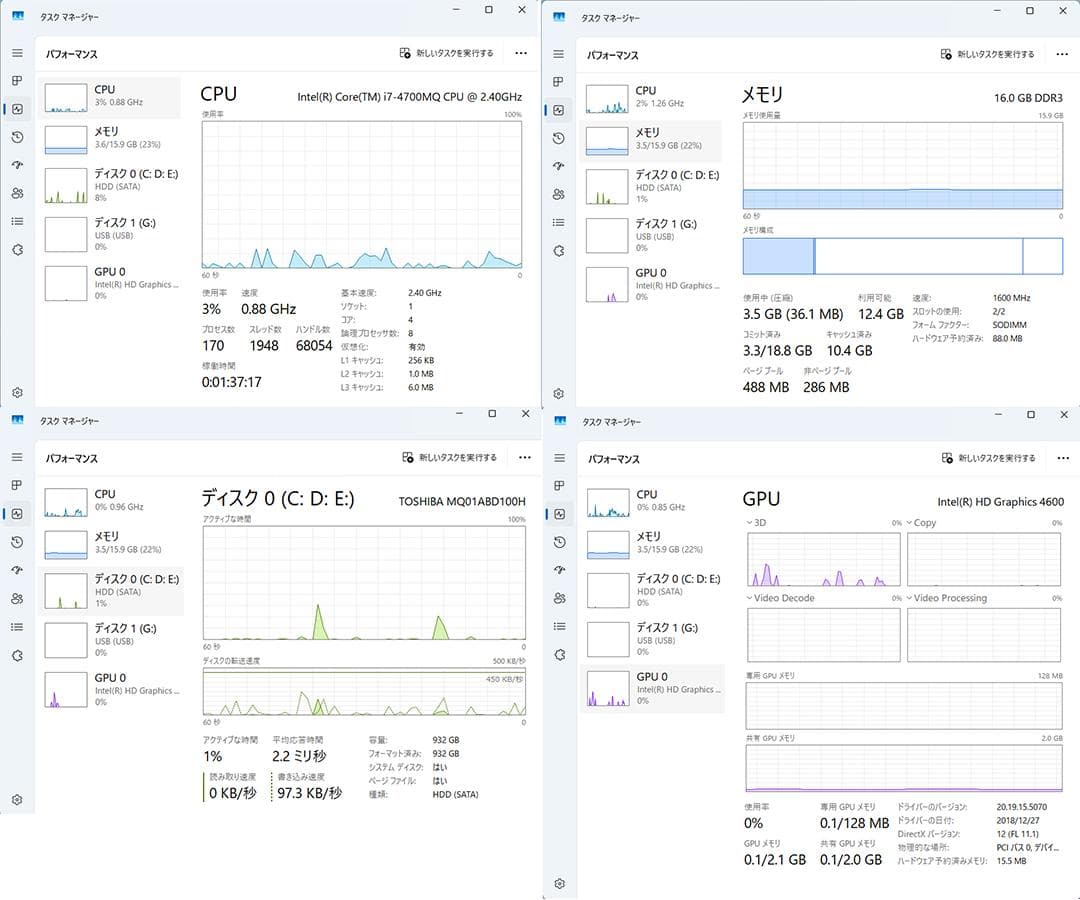Open Services icon in メモリ window
The image size is (1080, 900).
(x=559, y=251)
